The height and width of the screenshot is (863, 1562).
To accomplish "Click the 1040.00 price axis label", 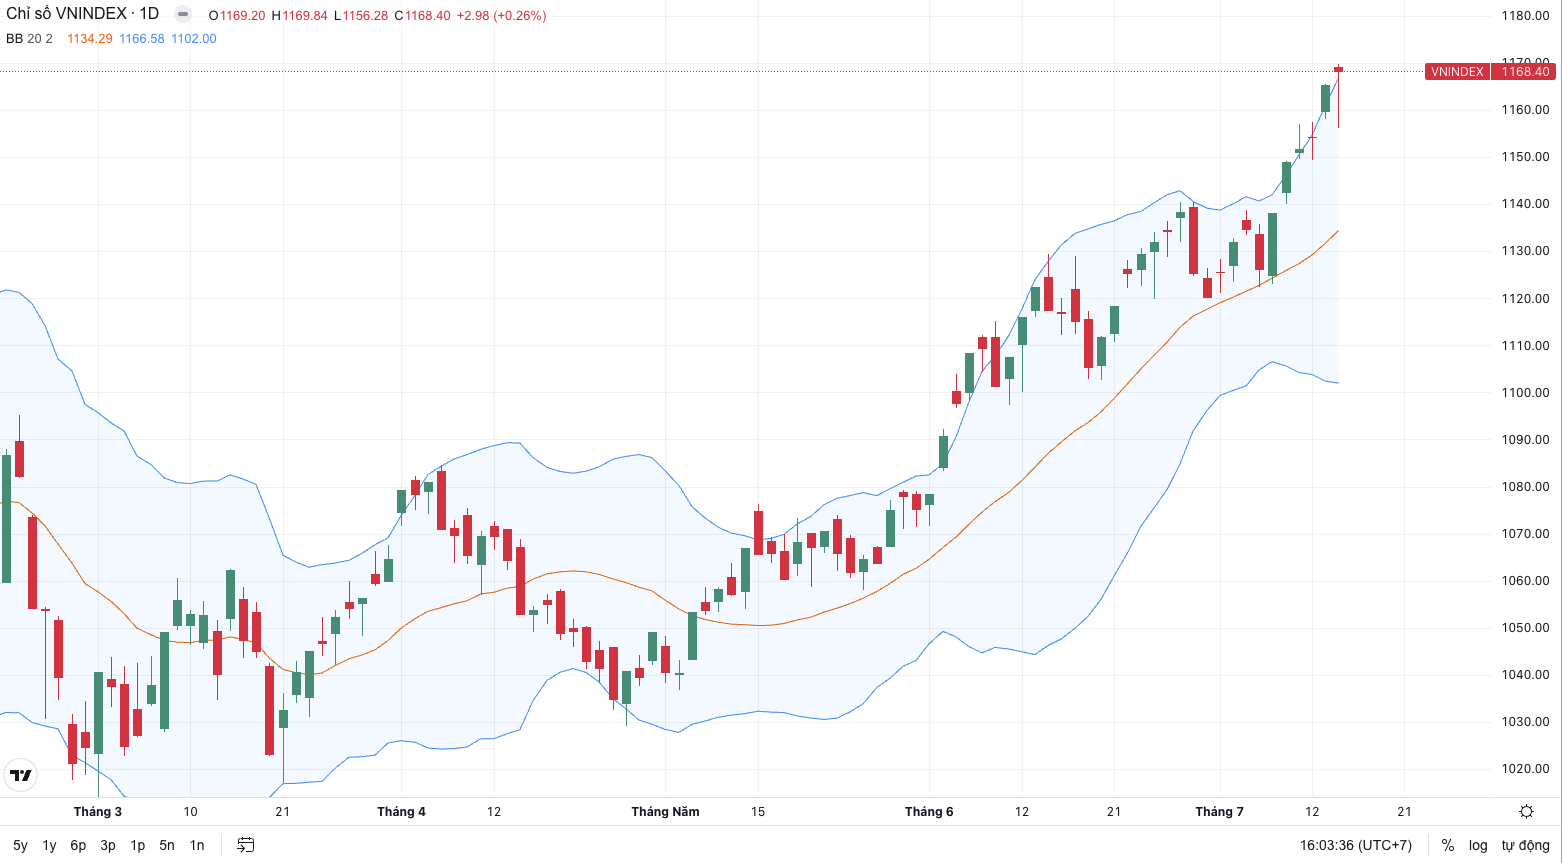I will tap(1525, 675).
